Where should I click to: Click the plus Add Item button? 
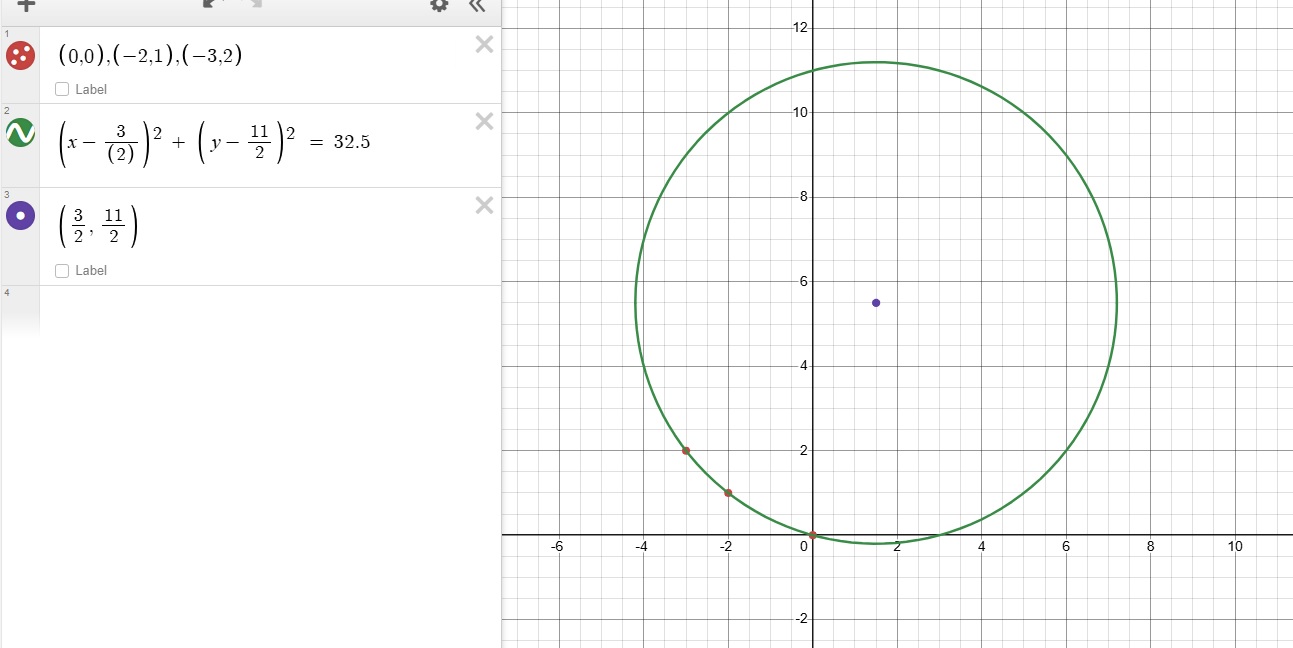coord(26,5)
